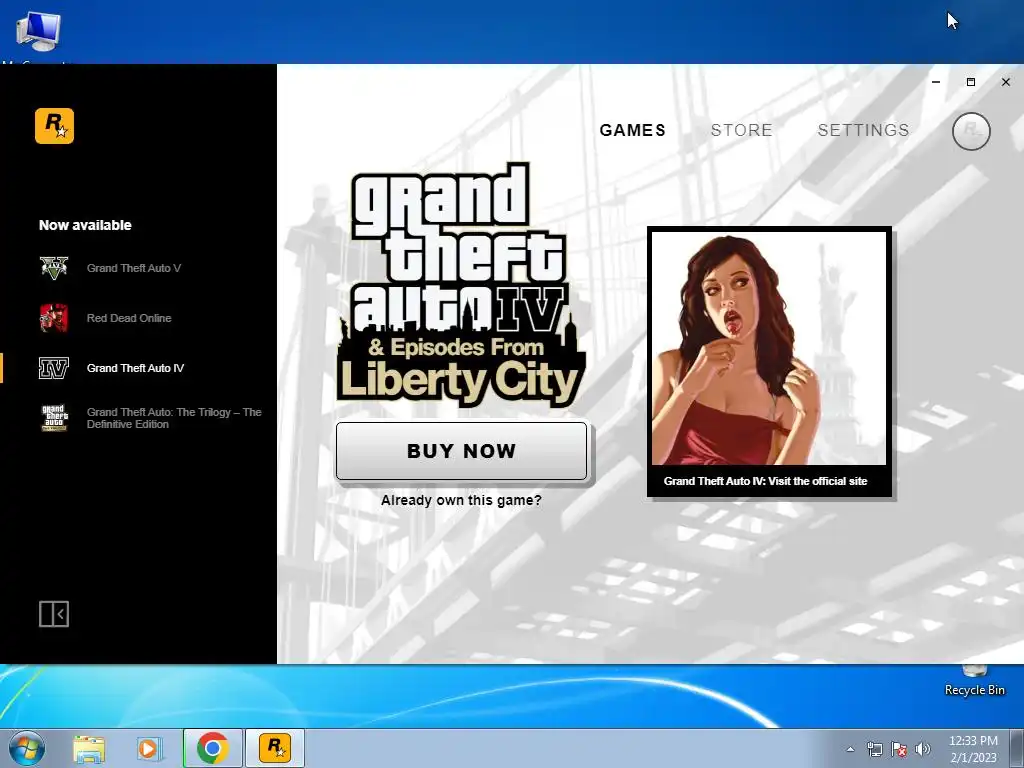This screenshot has height=768, width=1024.
Task: Select Grand Theft Auto IV sidebar label
Action: pyautogui.click(x=135, y=368)
